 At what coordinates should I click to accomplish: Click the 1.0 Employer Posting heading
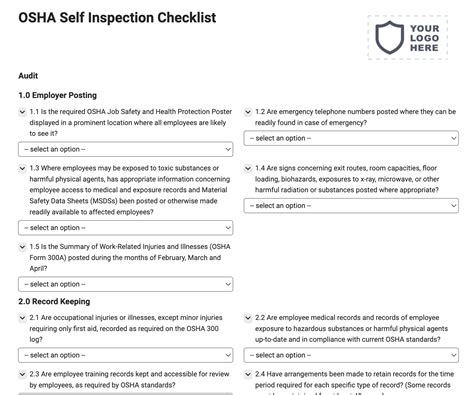click(x=57, y=95)
